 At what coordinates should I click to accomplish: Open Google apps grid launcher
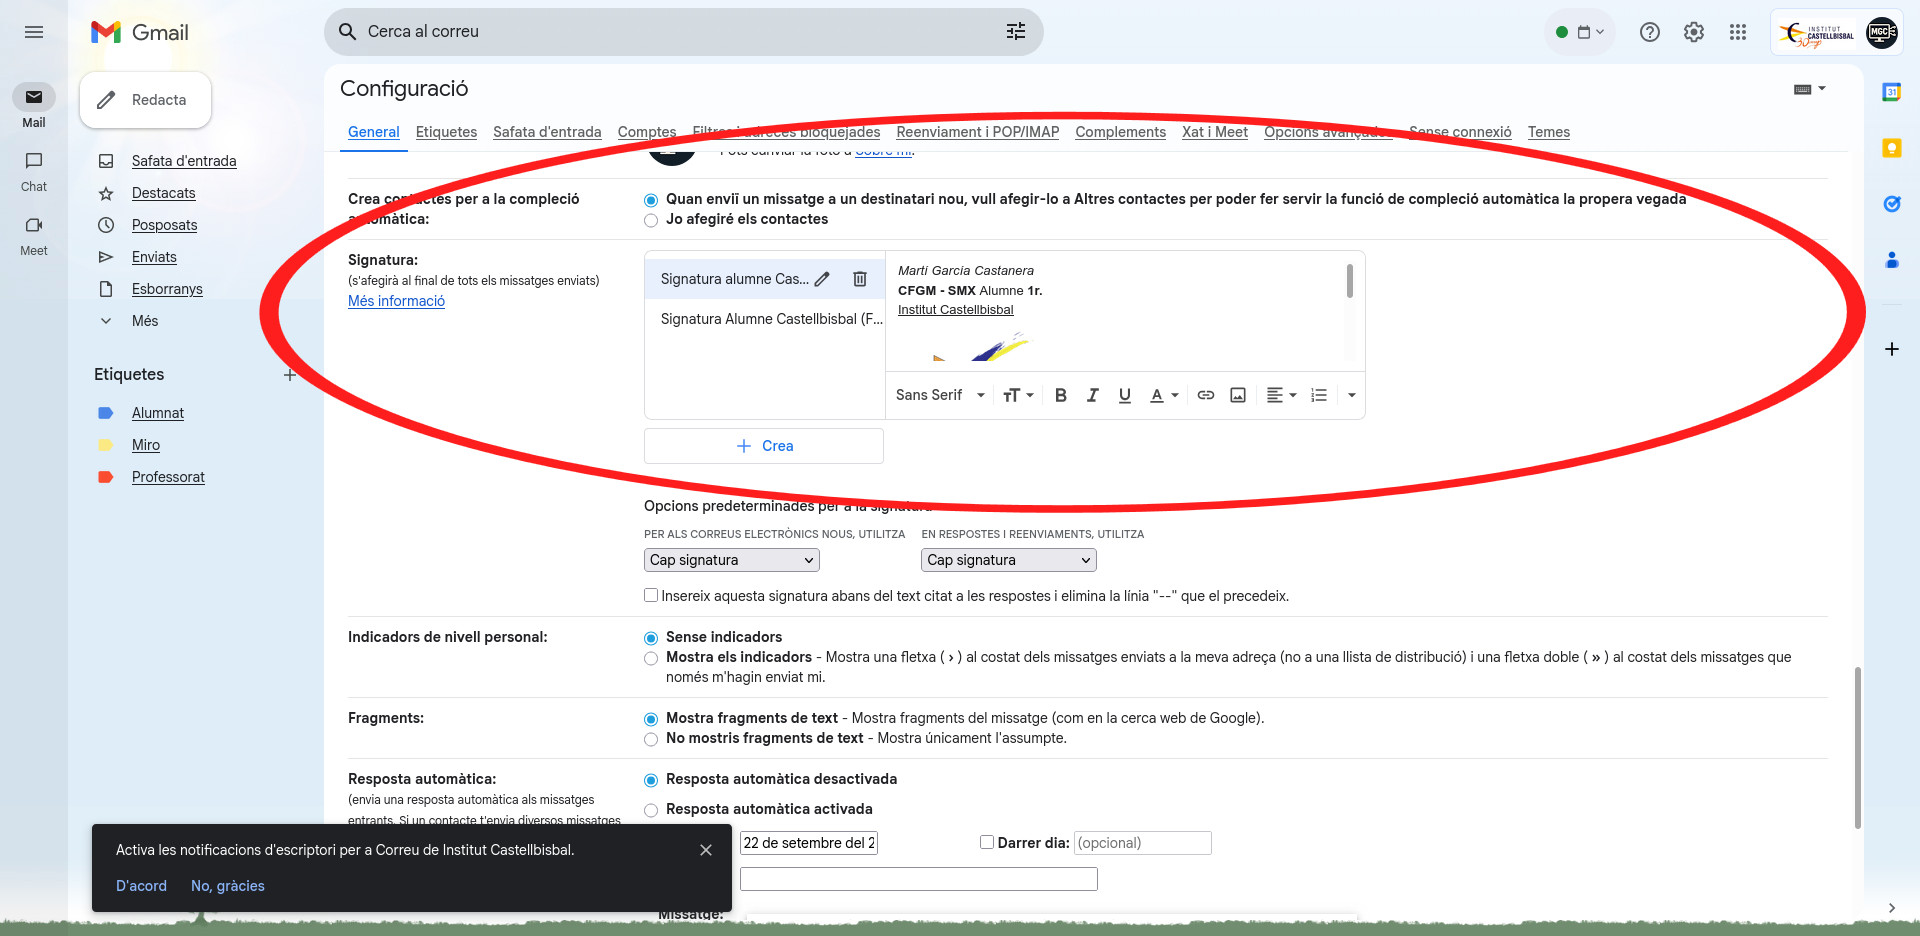1738,32
